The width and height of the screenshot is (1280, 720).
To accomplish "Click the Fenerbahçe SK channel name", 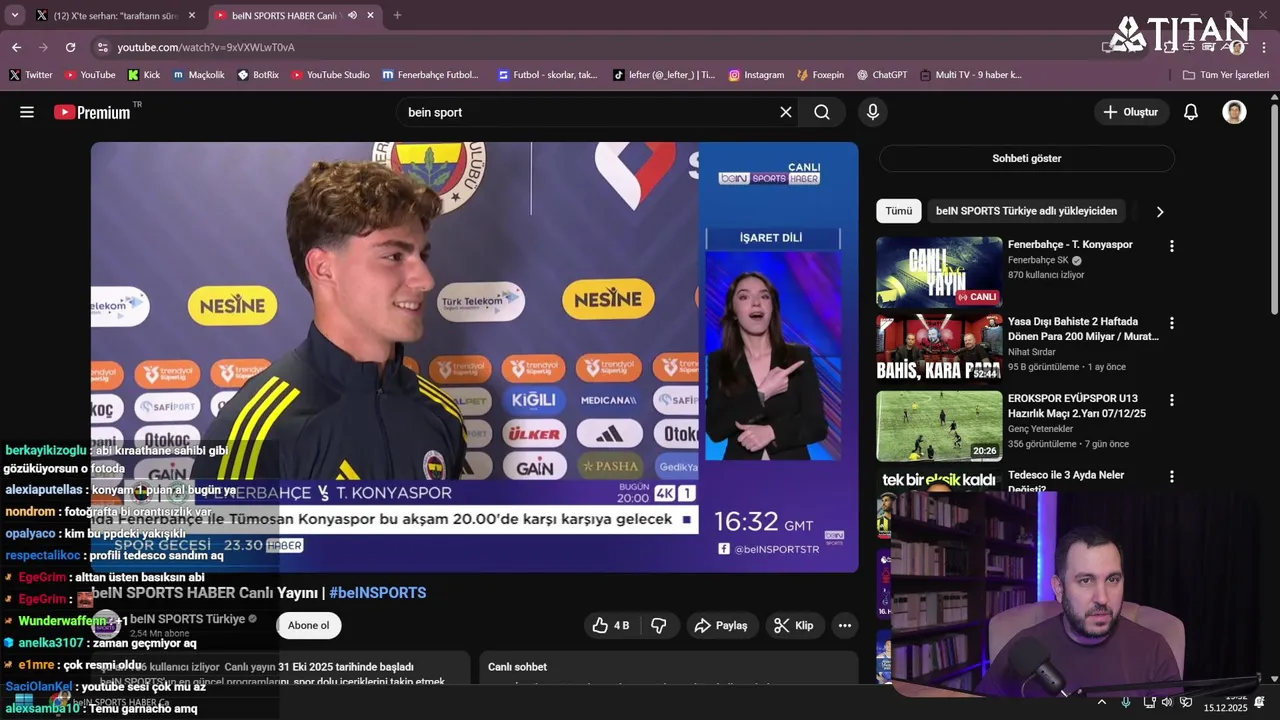I will [x=1038, y=260].
